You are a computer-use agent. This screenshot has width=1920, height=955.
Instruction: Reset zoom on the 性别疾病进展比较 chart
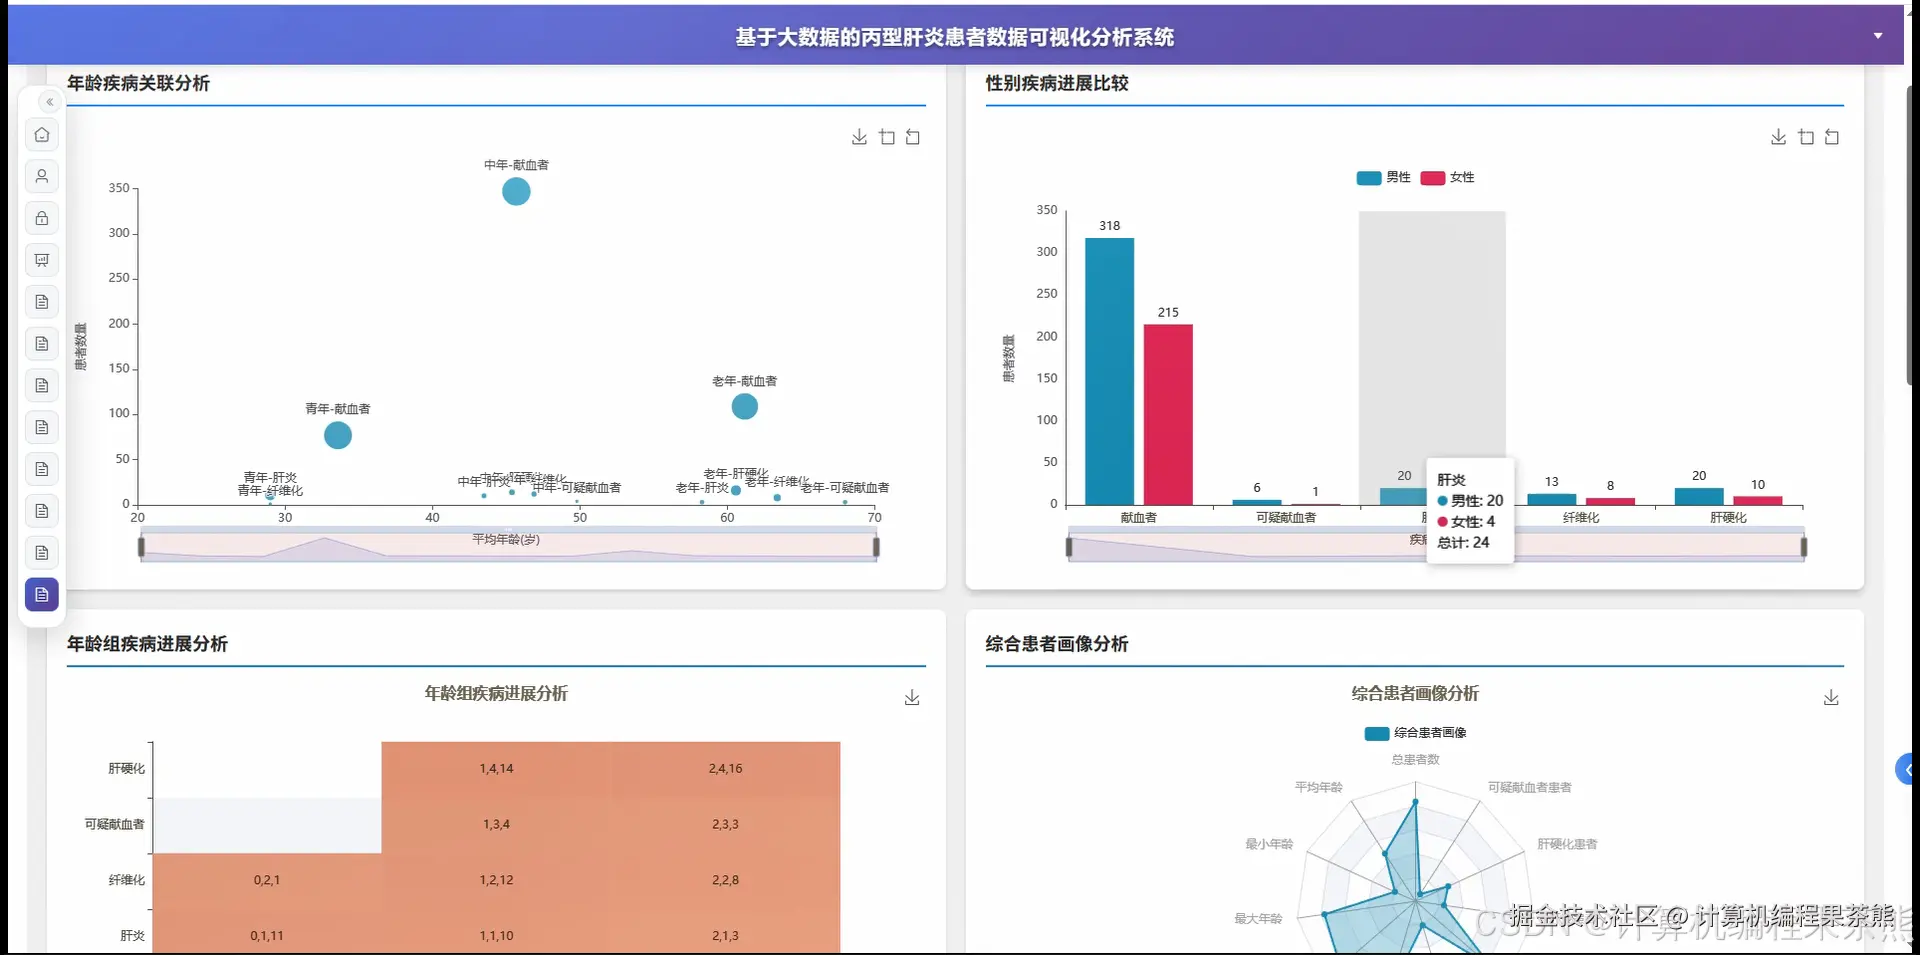point(1832,137)
